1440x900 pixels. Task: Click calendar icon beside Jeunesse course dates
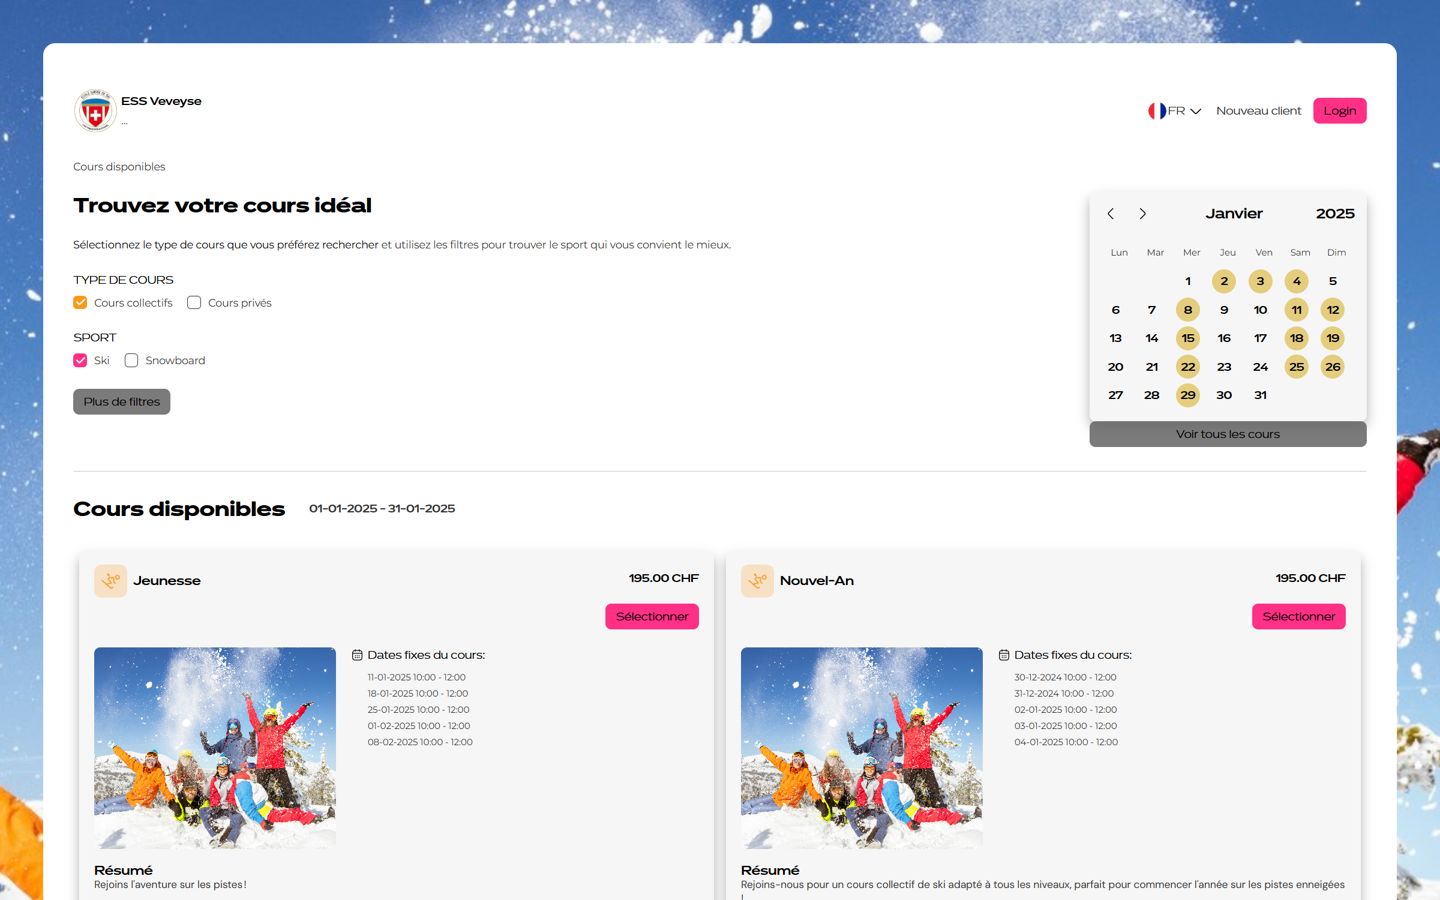pyautogui.click(x=357, y=655)
